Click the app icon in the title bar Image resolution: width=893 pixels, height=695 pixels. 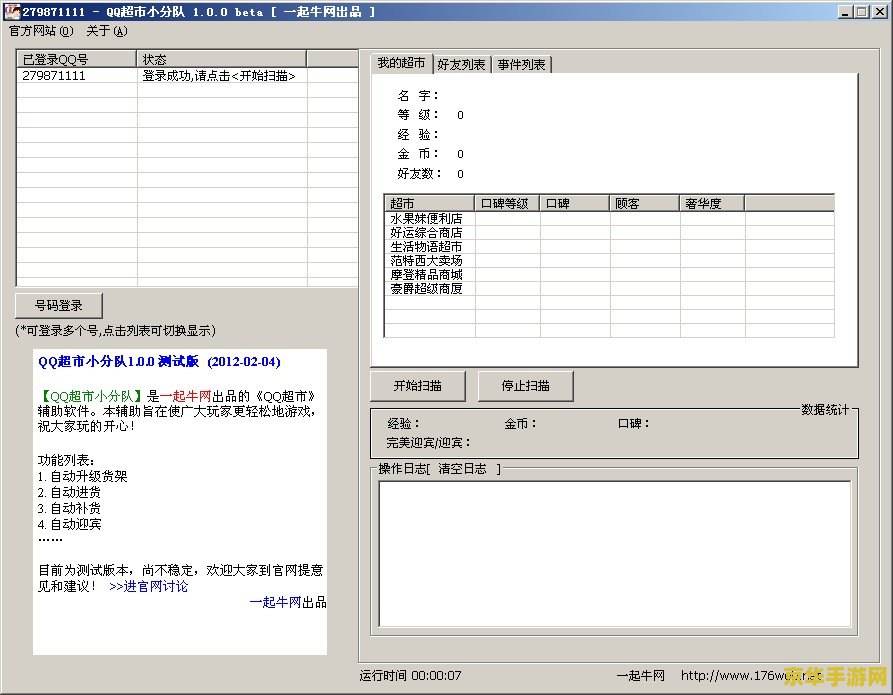click(11, 11)
